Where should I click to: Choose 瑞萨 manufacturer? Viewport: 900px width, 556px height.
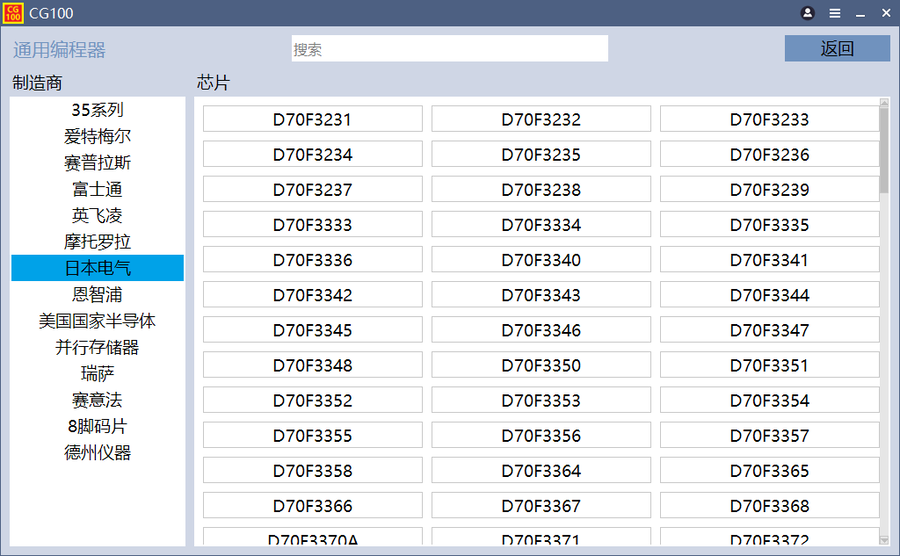pyautogui.click(x=98, y=373)
